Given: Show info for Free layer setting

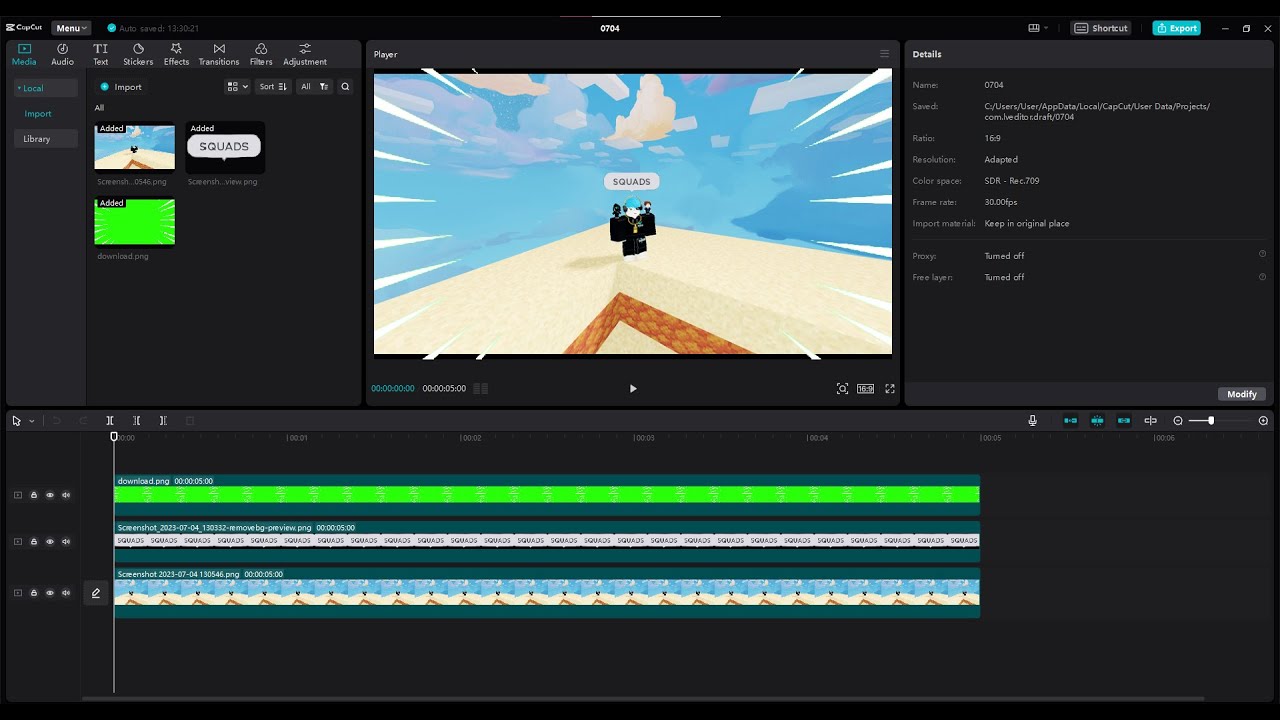Looking at the screenshot, I should coord(1262,276).
